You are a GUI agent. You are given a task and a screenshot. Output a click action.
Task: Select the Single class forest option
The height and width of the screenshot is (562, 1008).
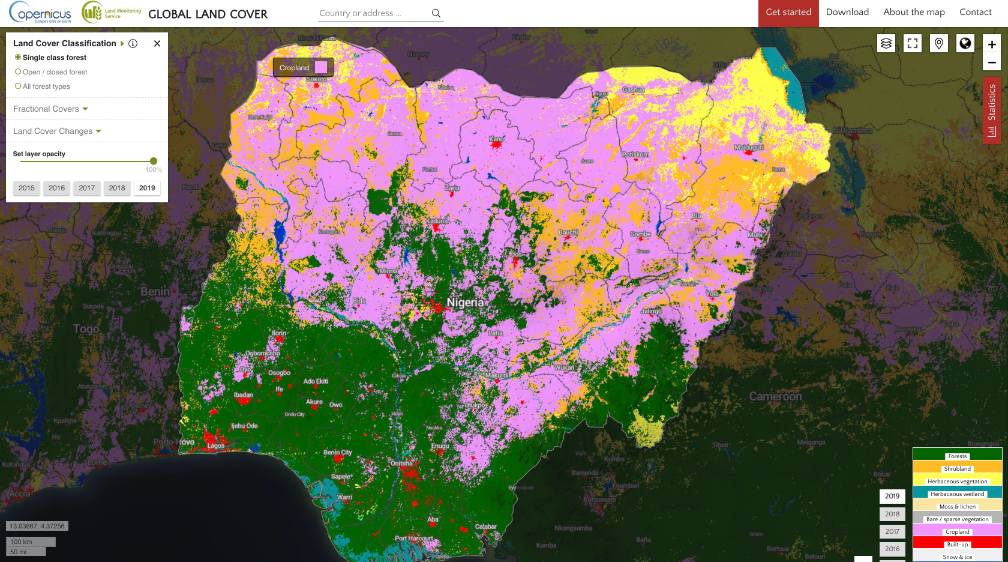18,58
